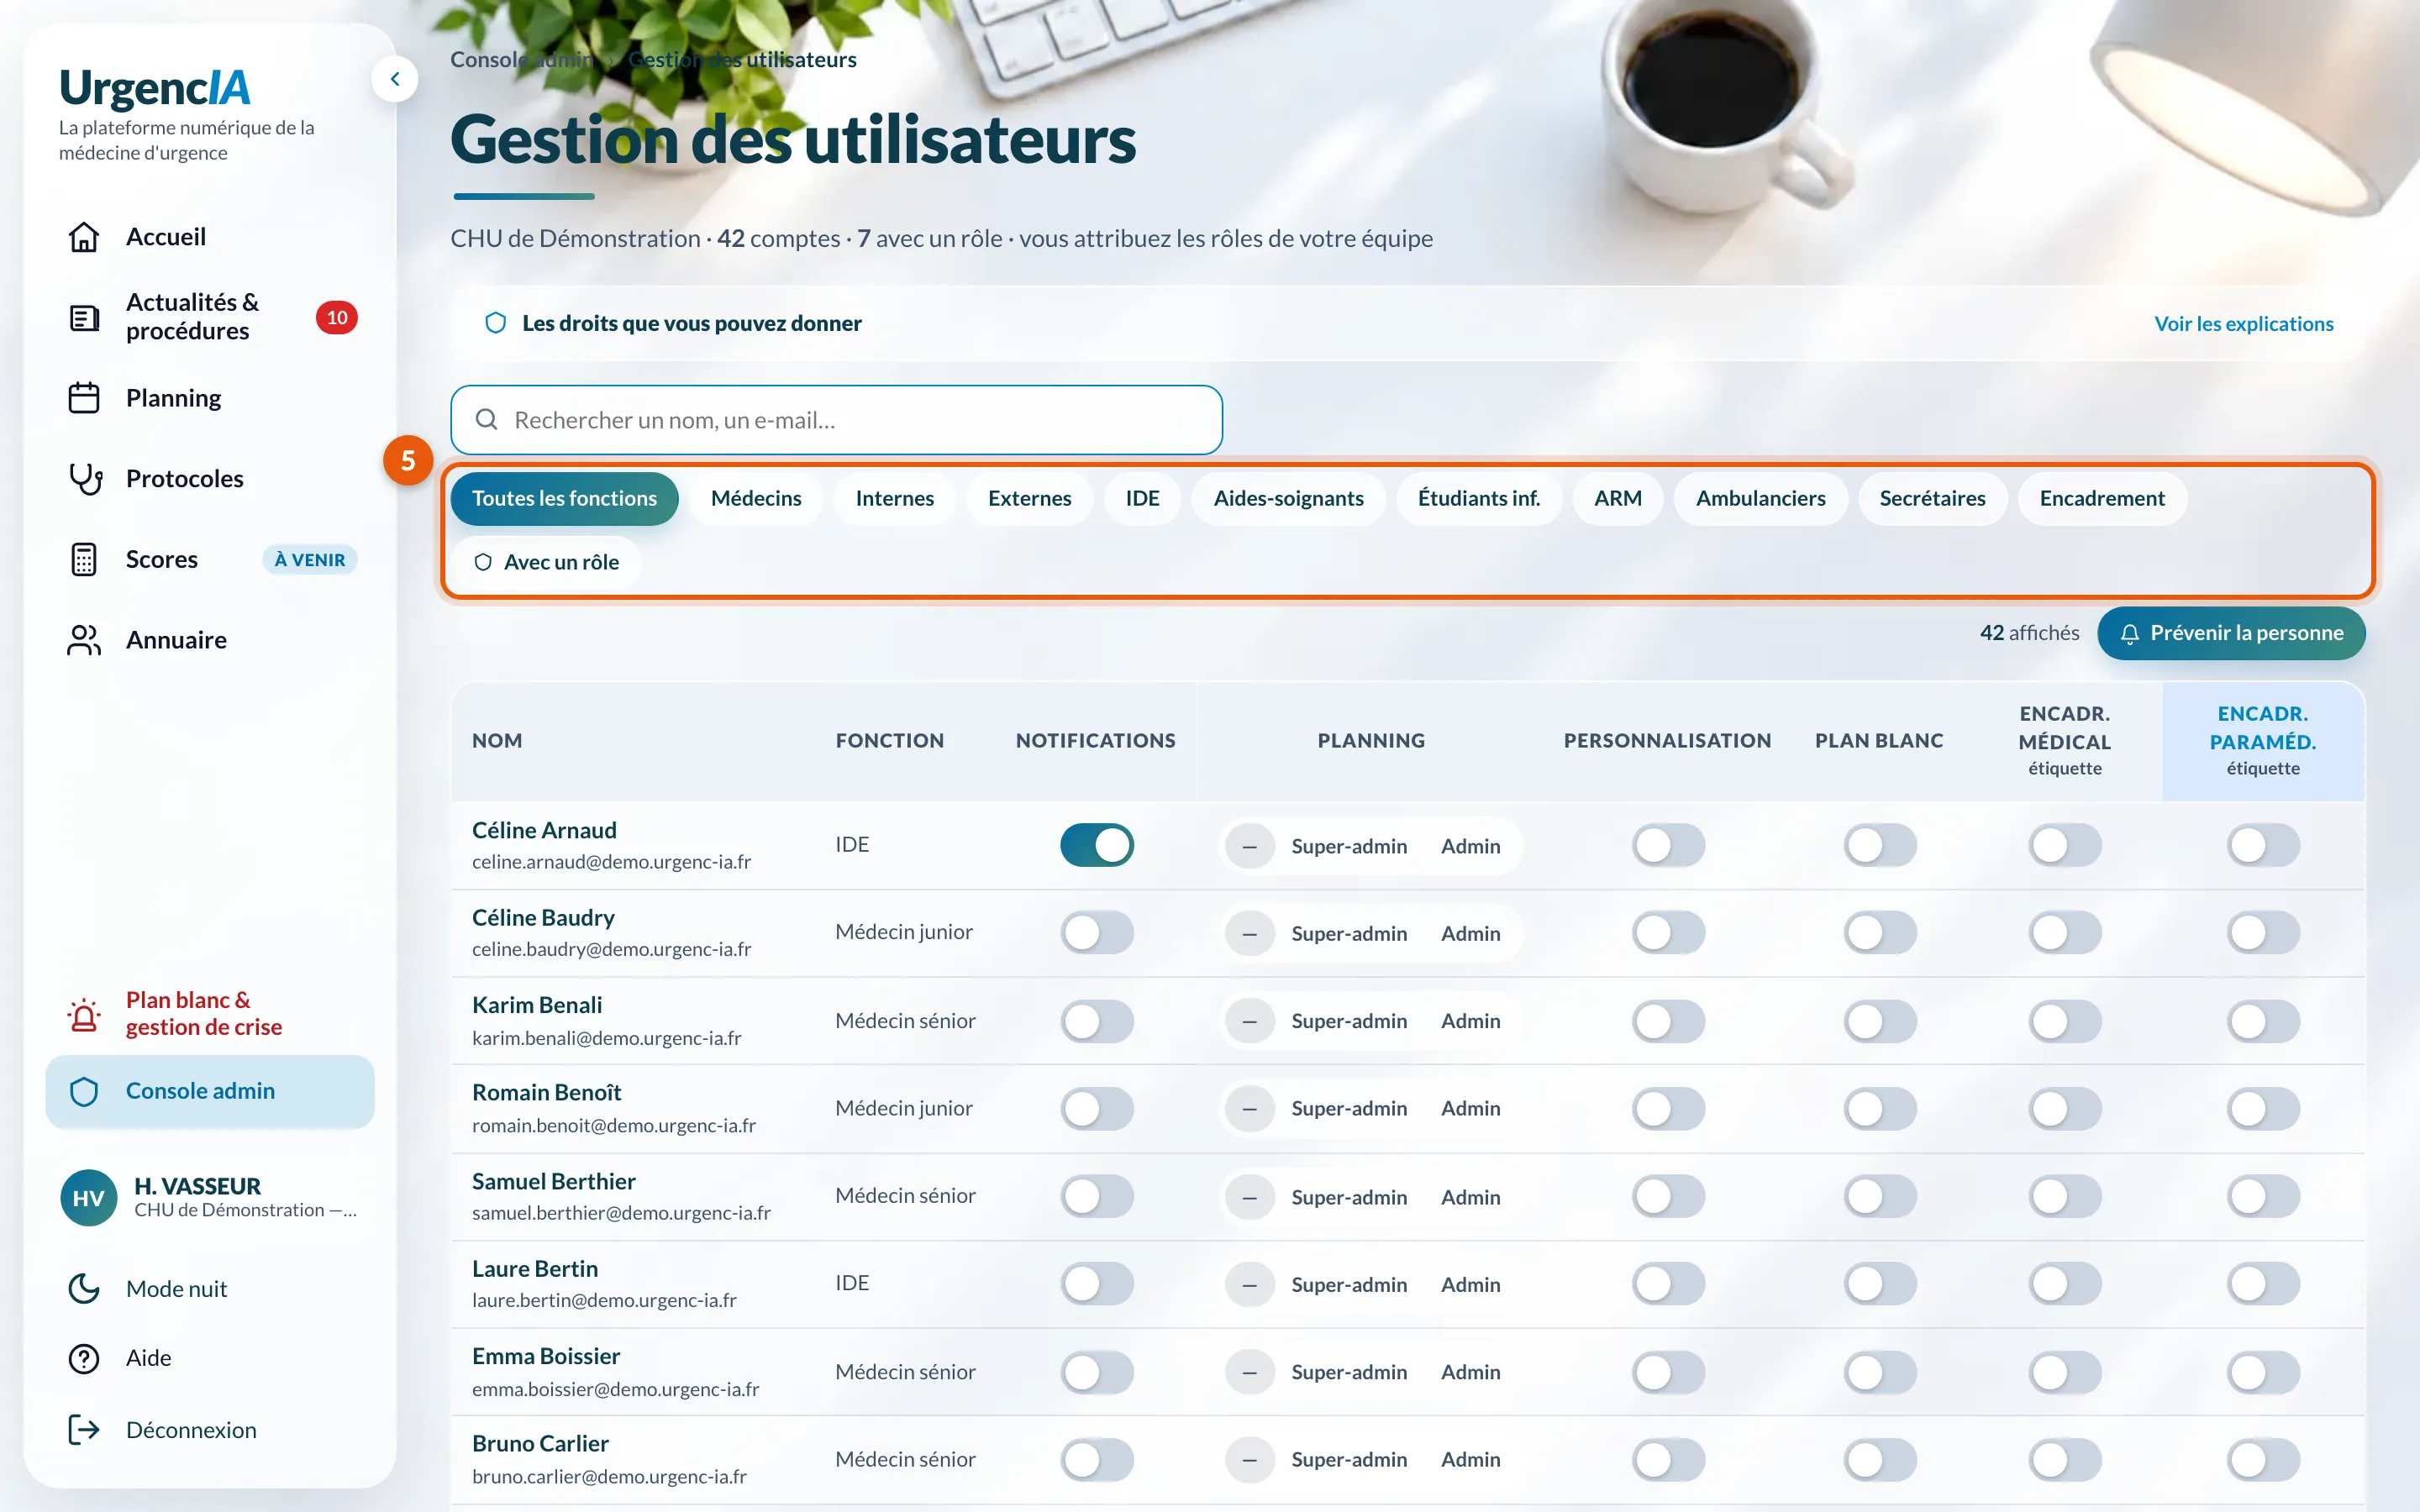
Task: Filter by the Médecins function tab
Action: tap(756, 498)
